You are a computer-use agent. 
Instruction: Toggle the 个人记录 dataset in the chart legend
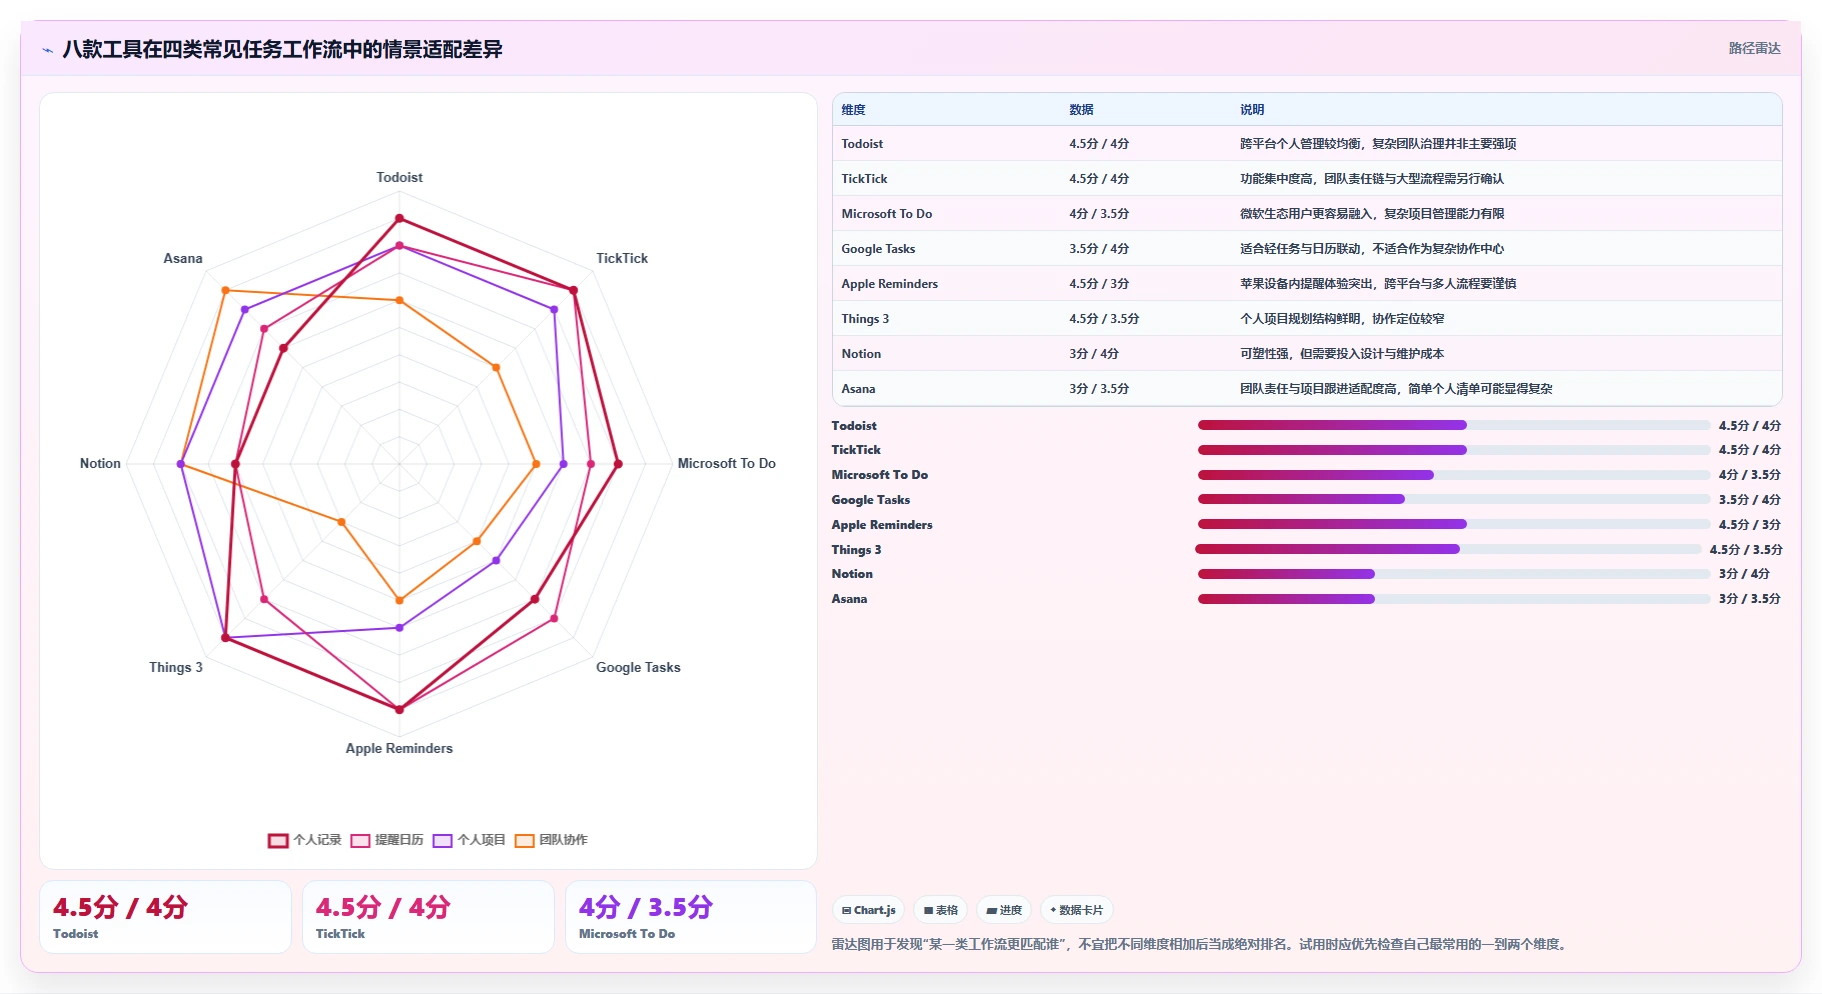(305, 840)
